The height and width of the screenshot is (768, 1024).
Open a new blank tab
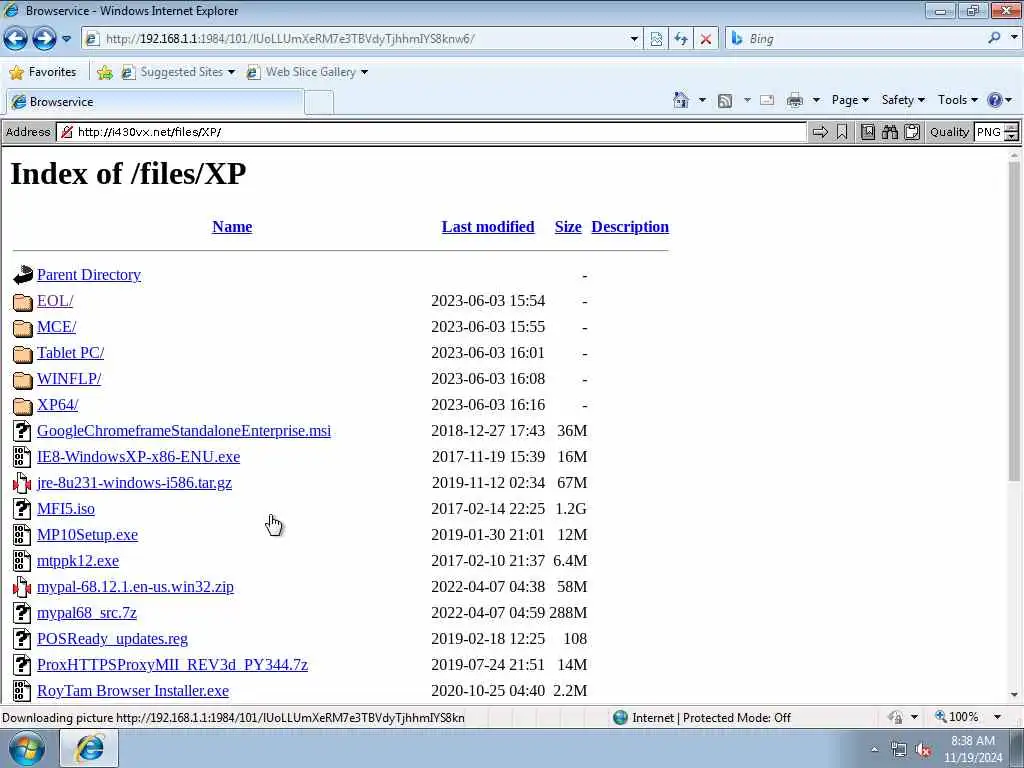(x=319, y=103)
